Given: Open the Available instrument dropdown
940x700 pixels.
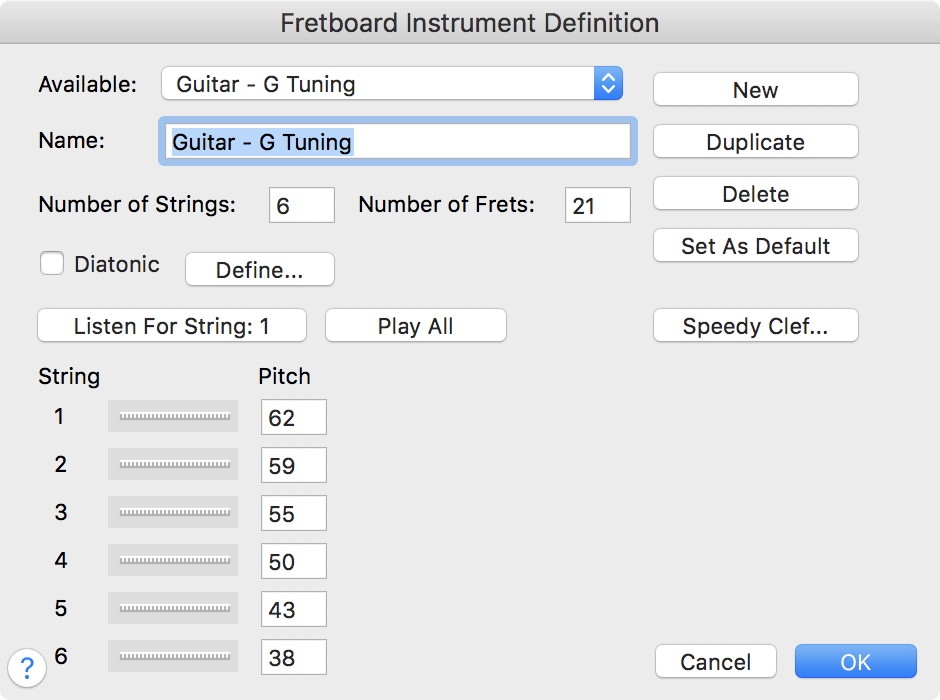Looking at the screenshot, I should [x=392, y=84].
